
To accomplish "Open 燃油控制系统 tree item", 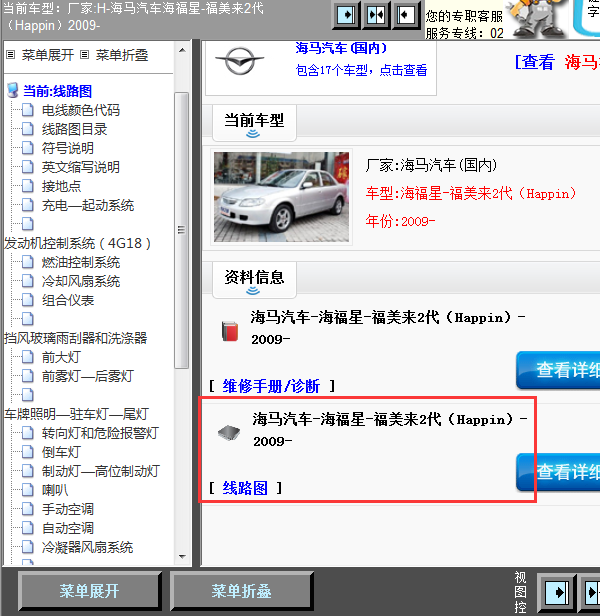I will [81, 262].
